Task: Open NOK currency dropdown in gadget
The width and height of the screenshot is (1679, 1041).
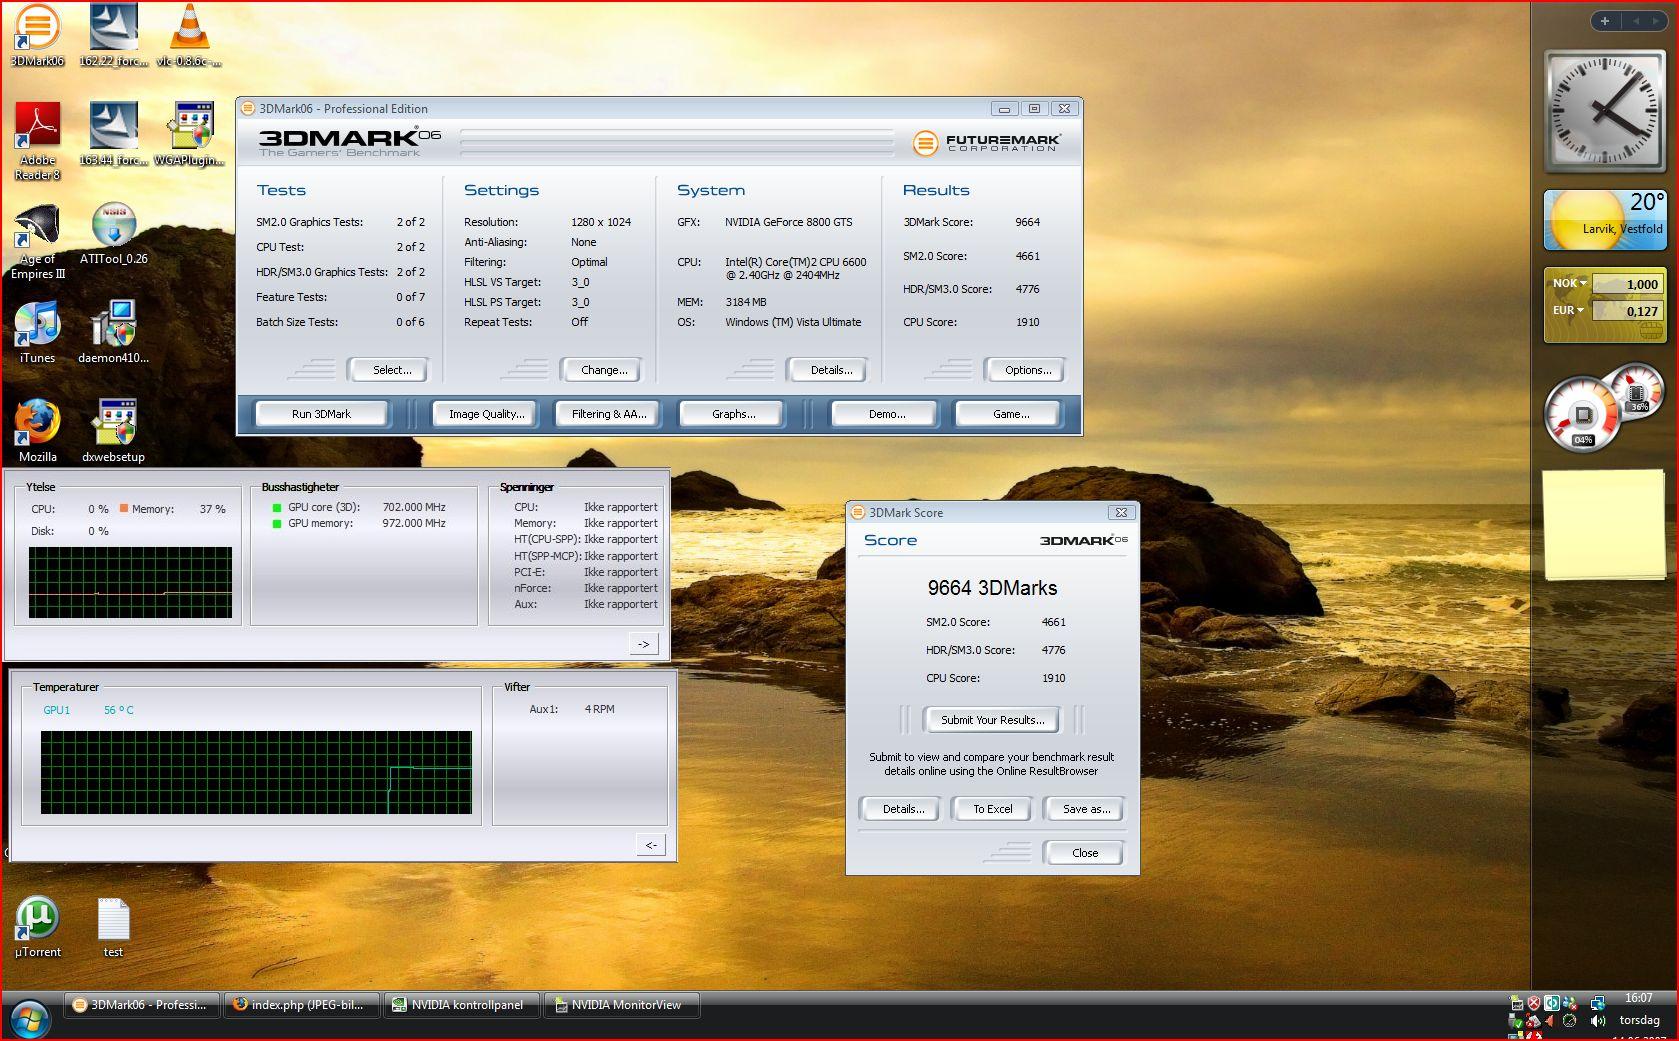Action: [1569, 283]
